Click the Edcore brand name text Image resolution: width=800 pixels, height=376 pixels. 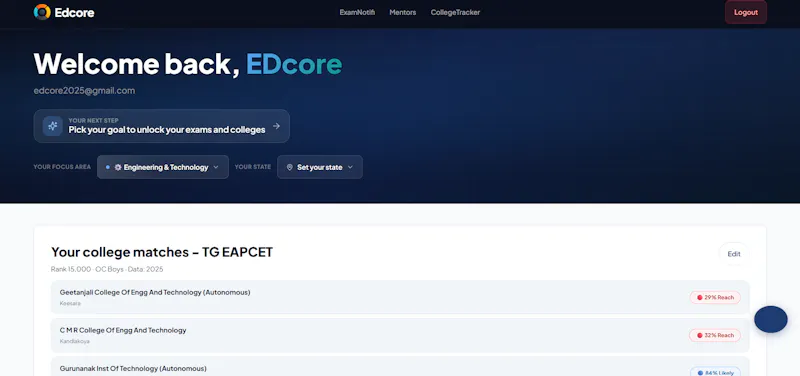click(x=74, y=13)
